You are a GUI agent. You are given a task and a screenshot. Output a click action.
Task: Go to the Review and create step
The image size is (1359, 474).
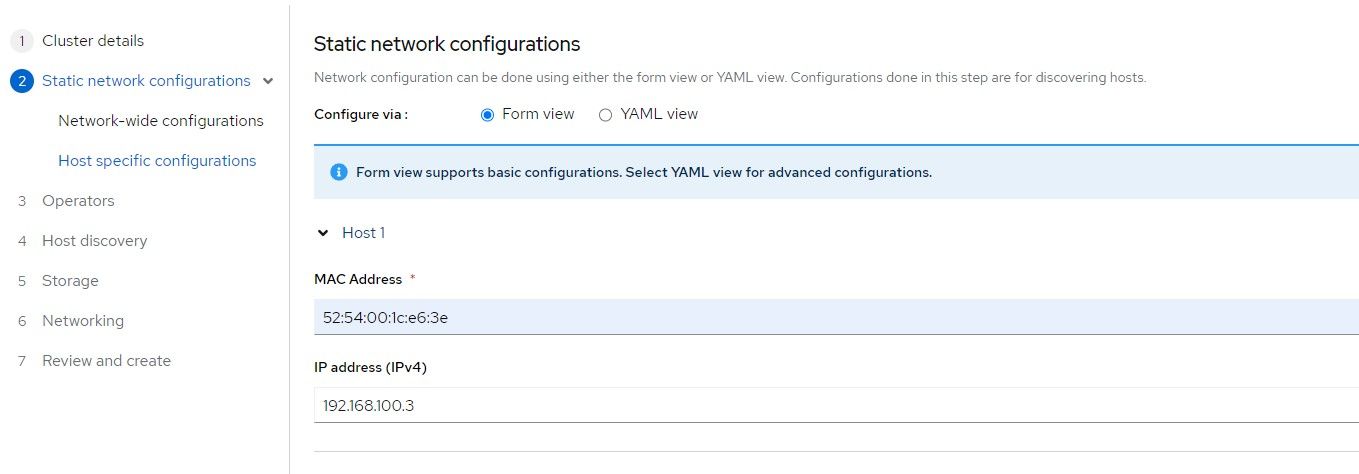coord(106,361)
